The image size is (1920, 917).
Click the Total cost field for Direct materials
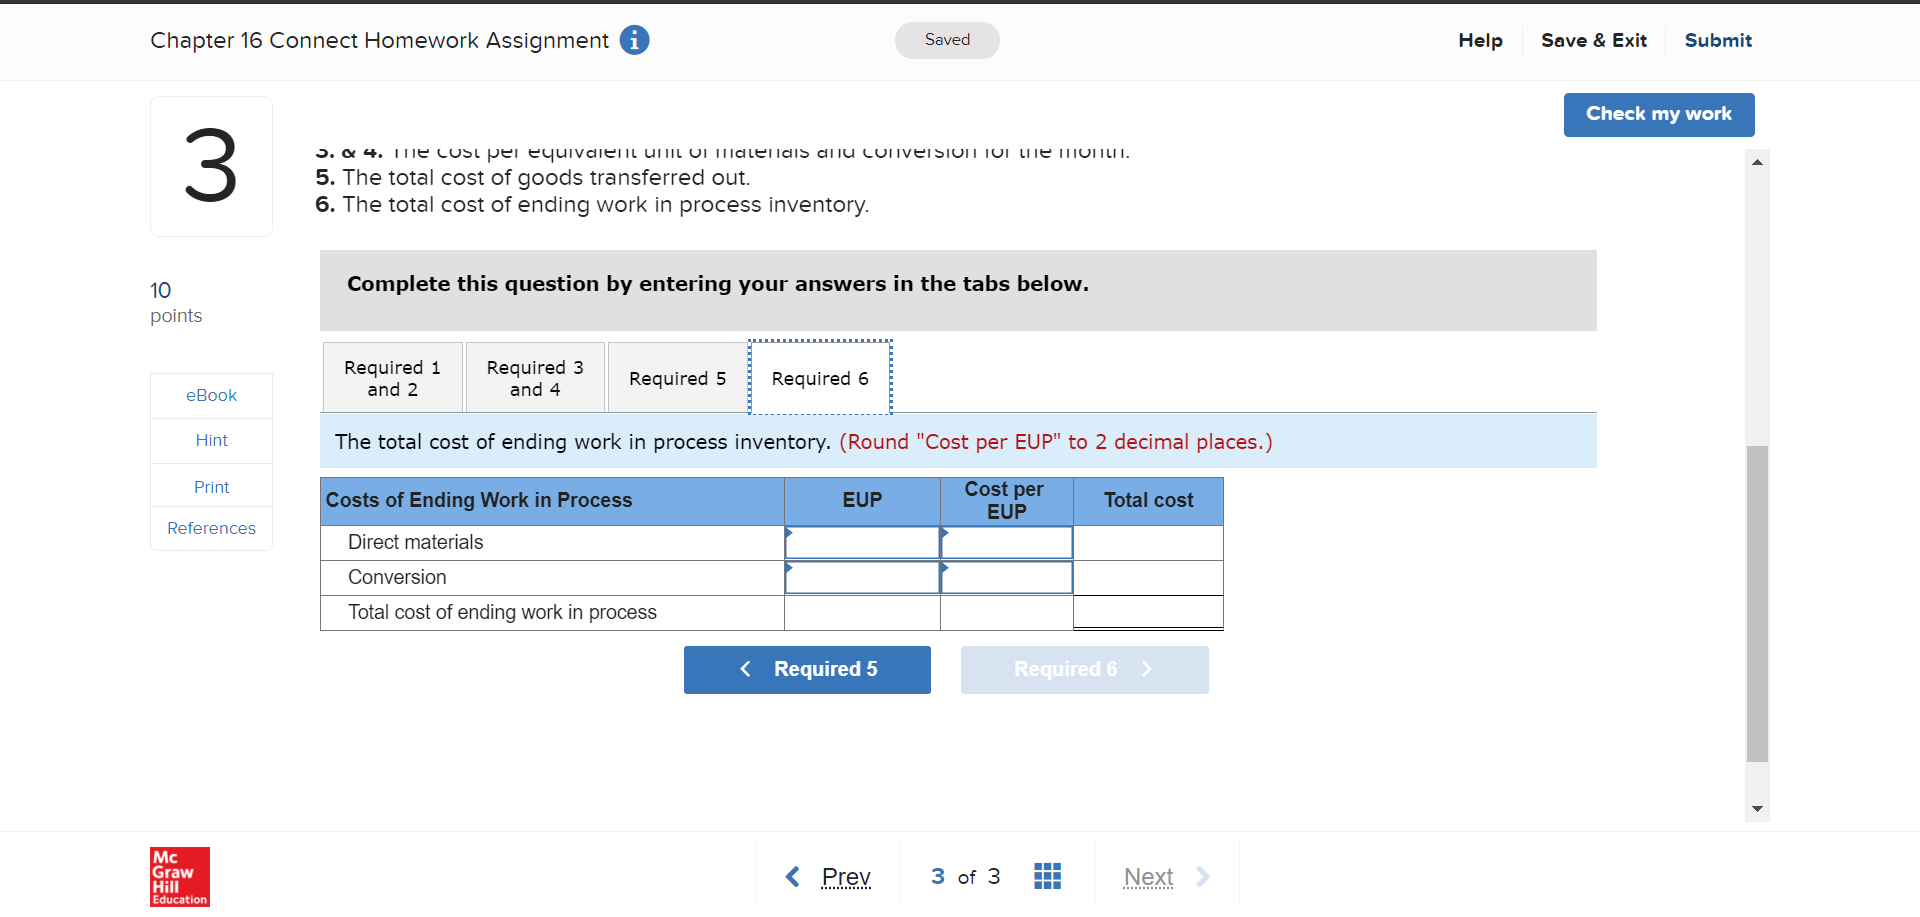click(x=1147, y=542)
